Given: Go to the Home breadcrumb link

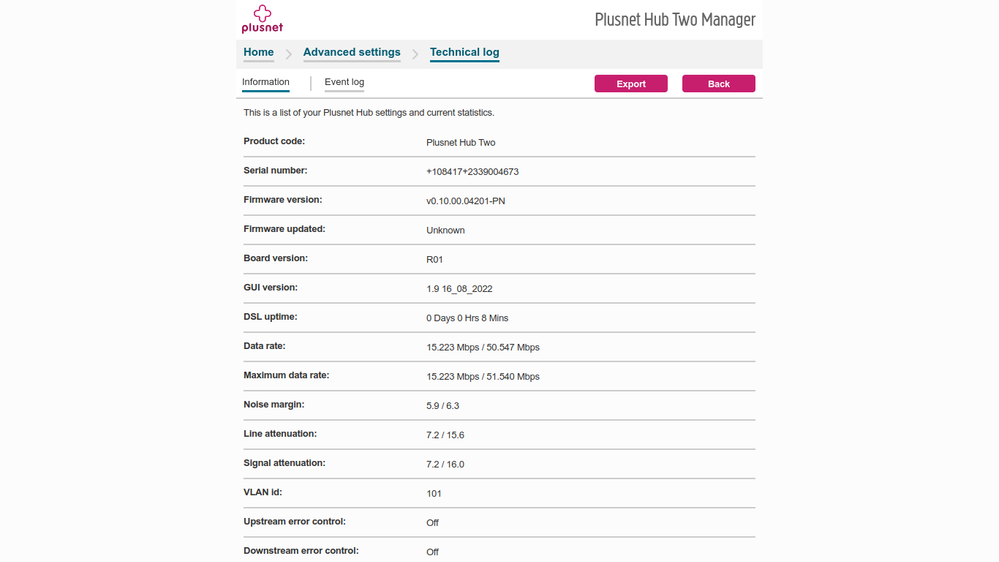Looking at the screenshot, I should 258,52.
